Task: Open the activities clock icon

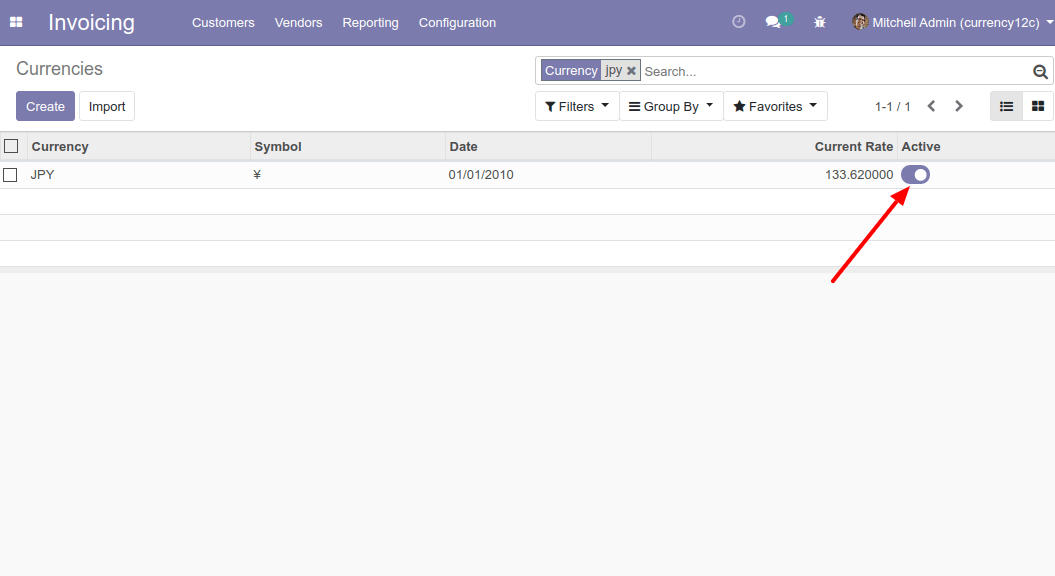Action: coord(739,22)
